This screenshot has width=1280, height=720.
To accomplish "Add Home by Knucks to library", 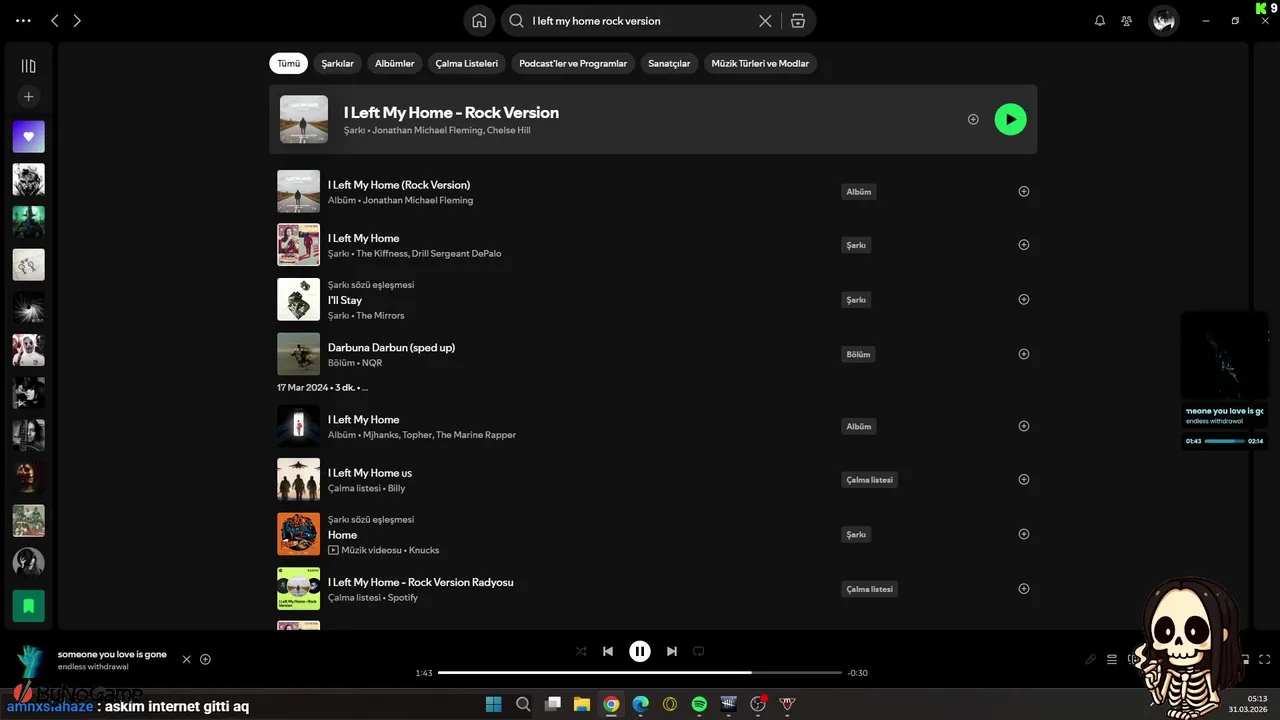I will (1023, 534).
